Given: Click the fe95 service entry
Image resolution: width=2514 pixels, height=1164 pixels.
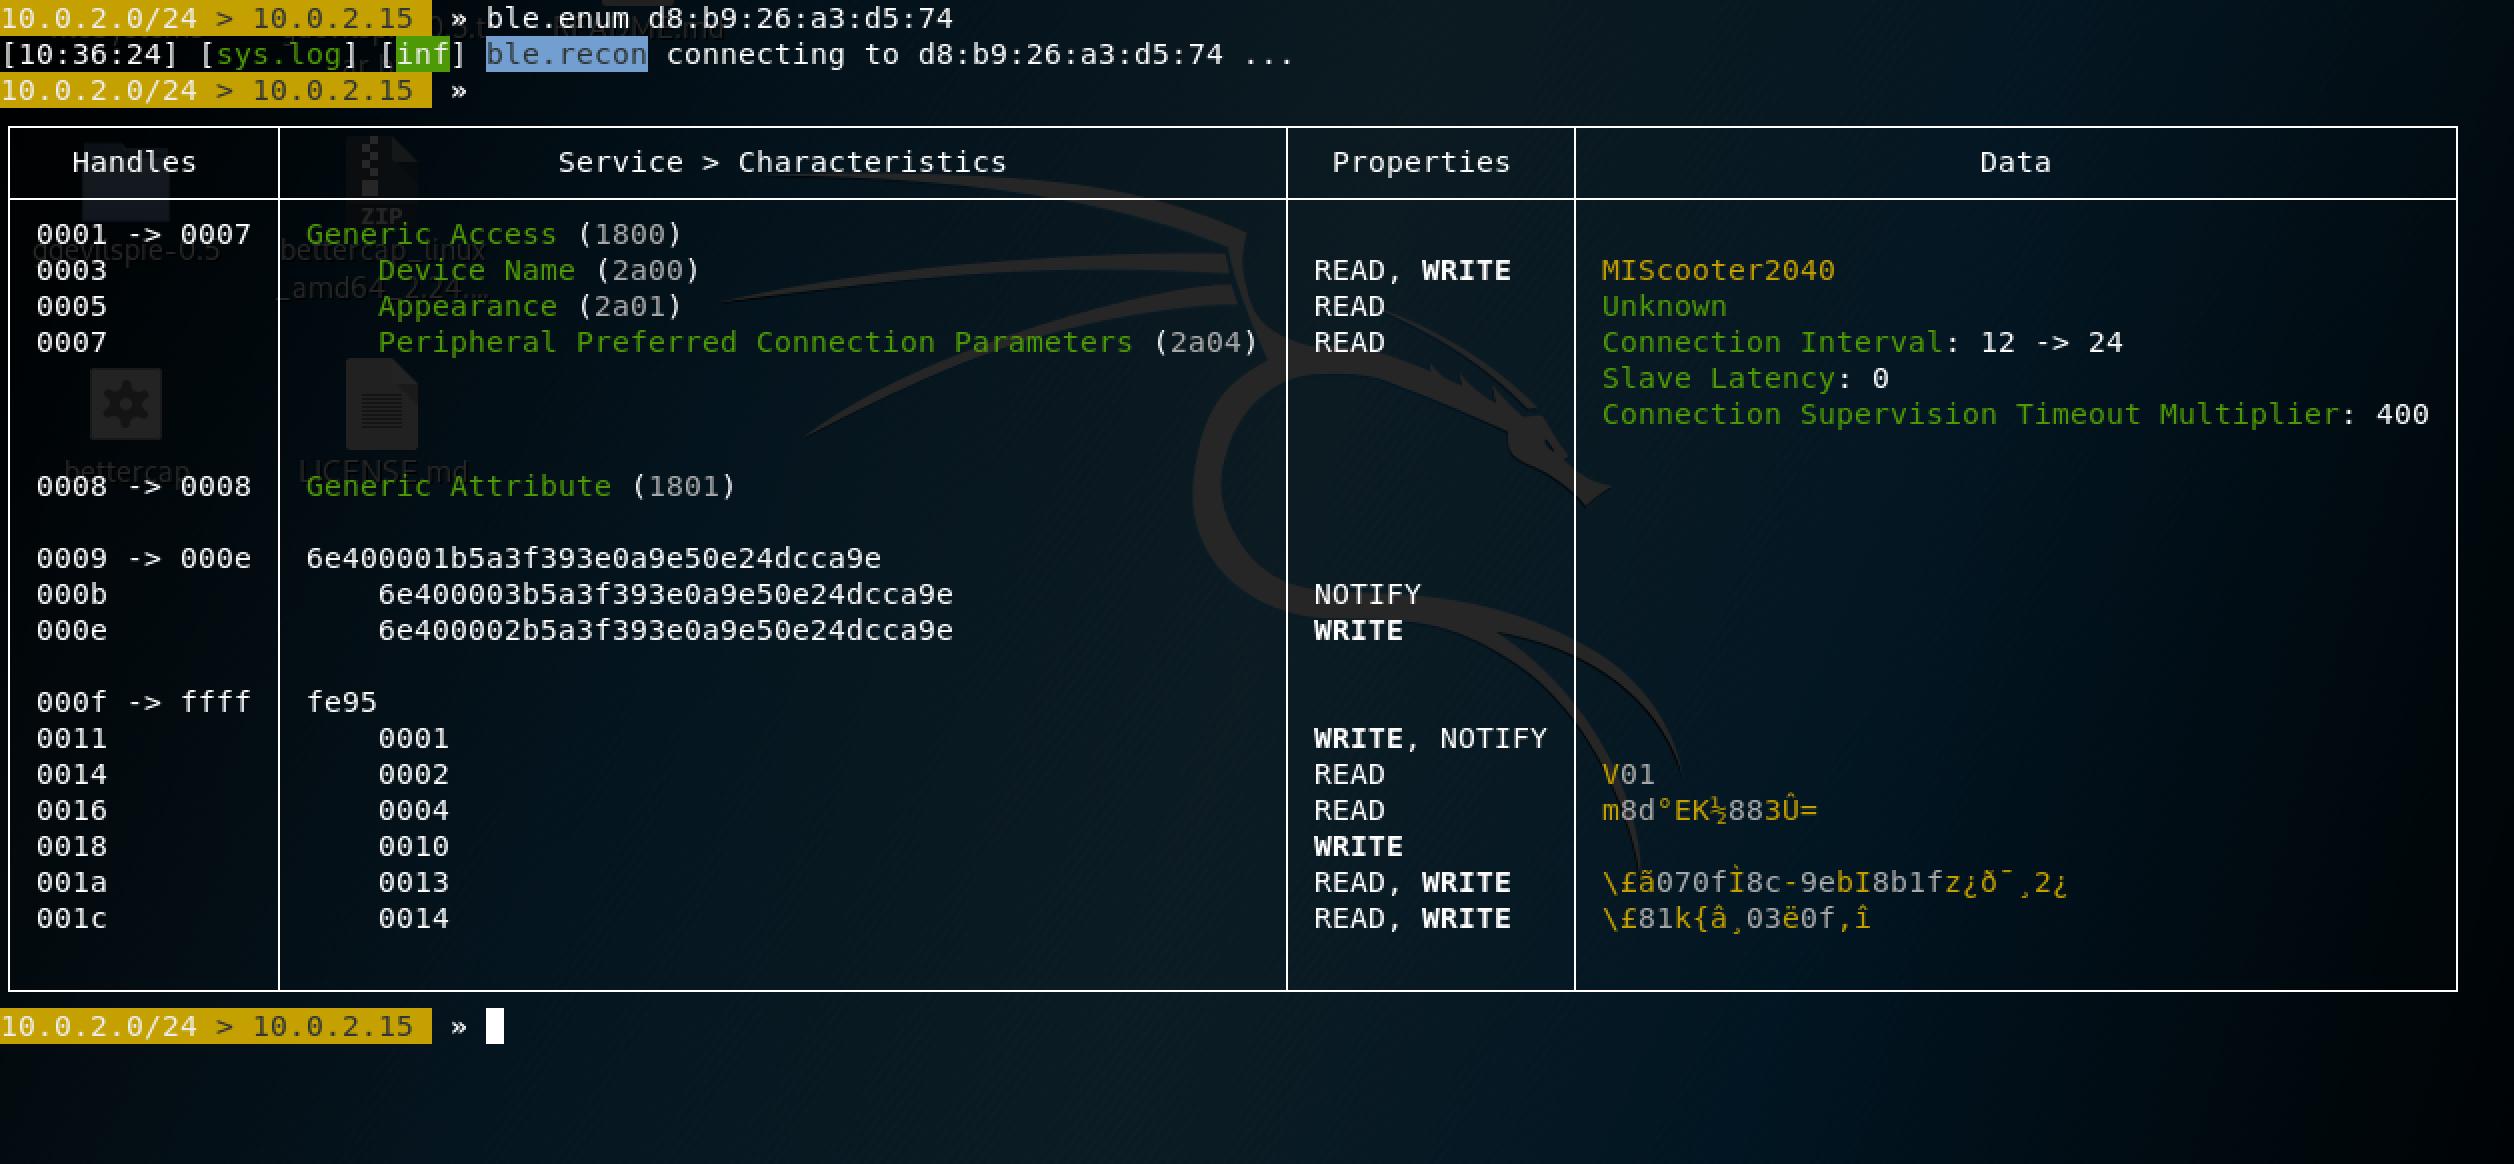Looking at the screenshot, I should pyautogui.click(x=341, y=702).
